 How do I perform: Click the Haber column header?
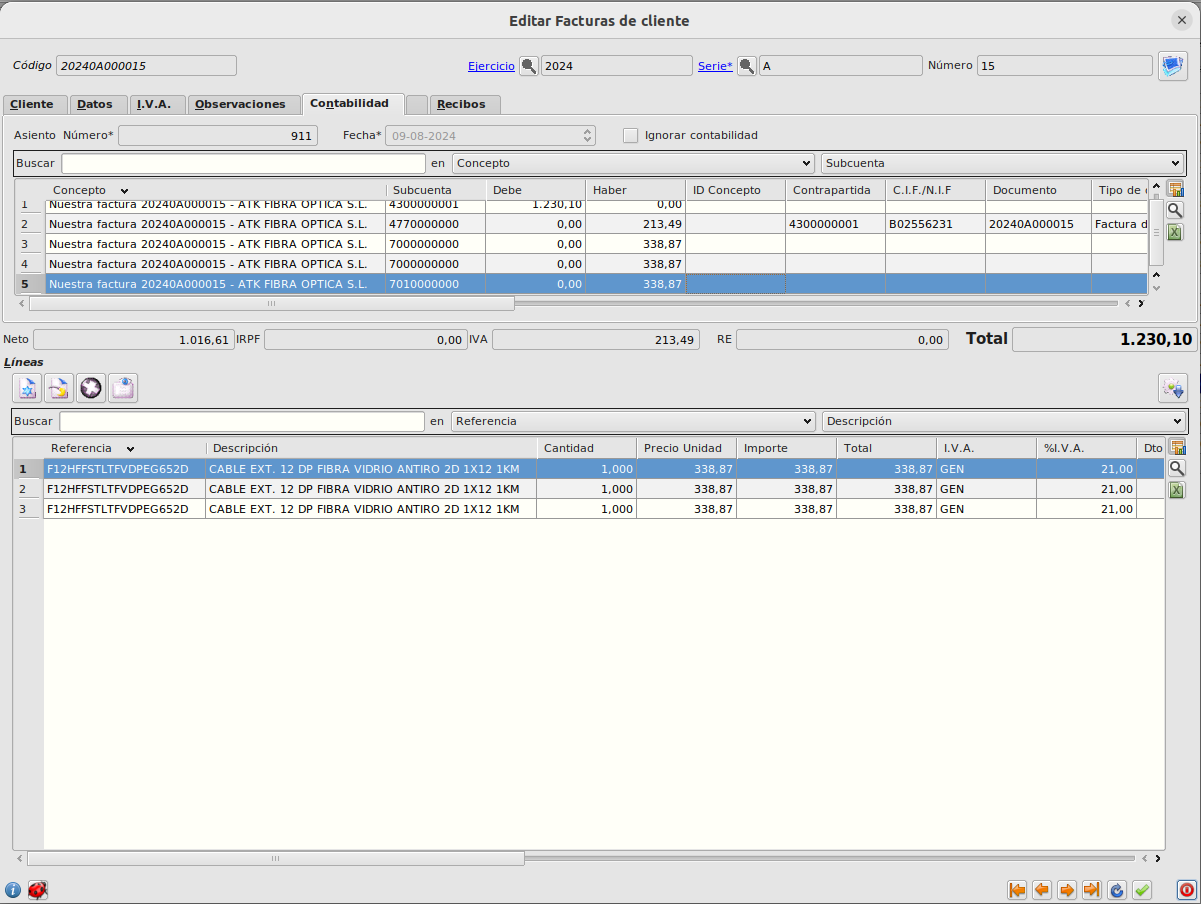636,190
